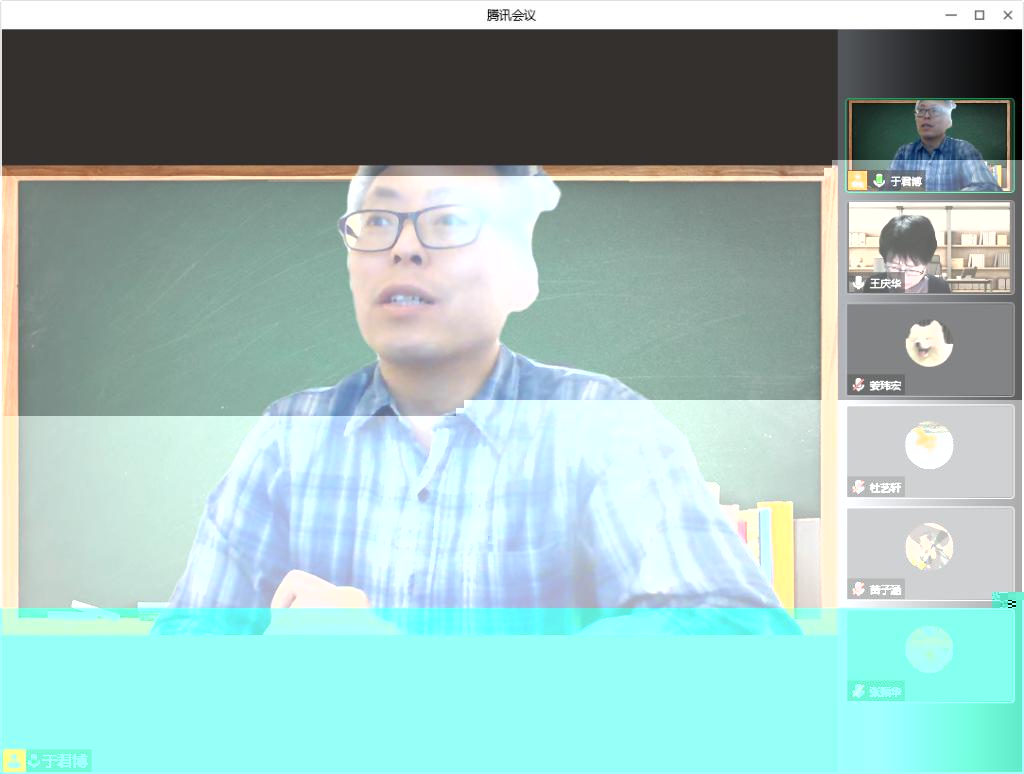Click the microphone icon beside 王庆华
Image resolution: width=1024 pixels, height=774 pixels.
click(858, 283)
